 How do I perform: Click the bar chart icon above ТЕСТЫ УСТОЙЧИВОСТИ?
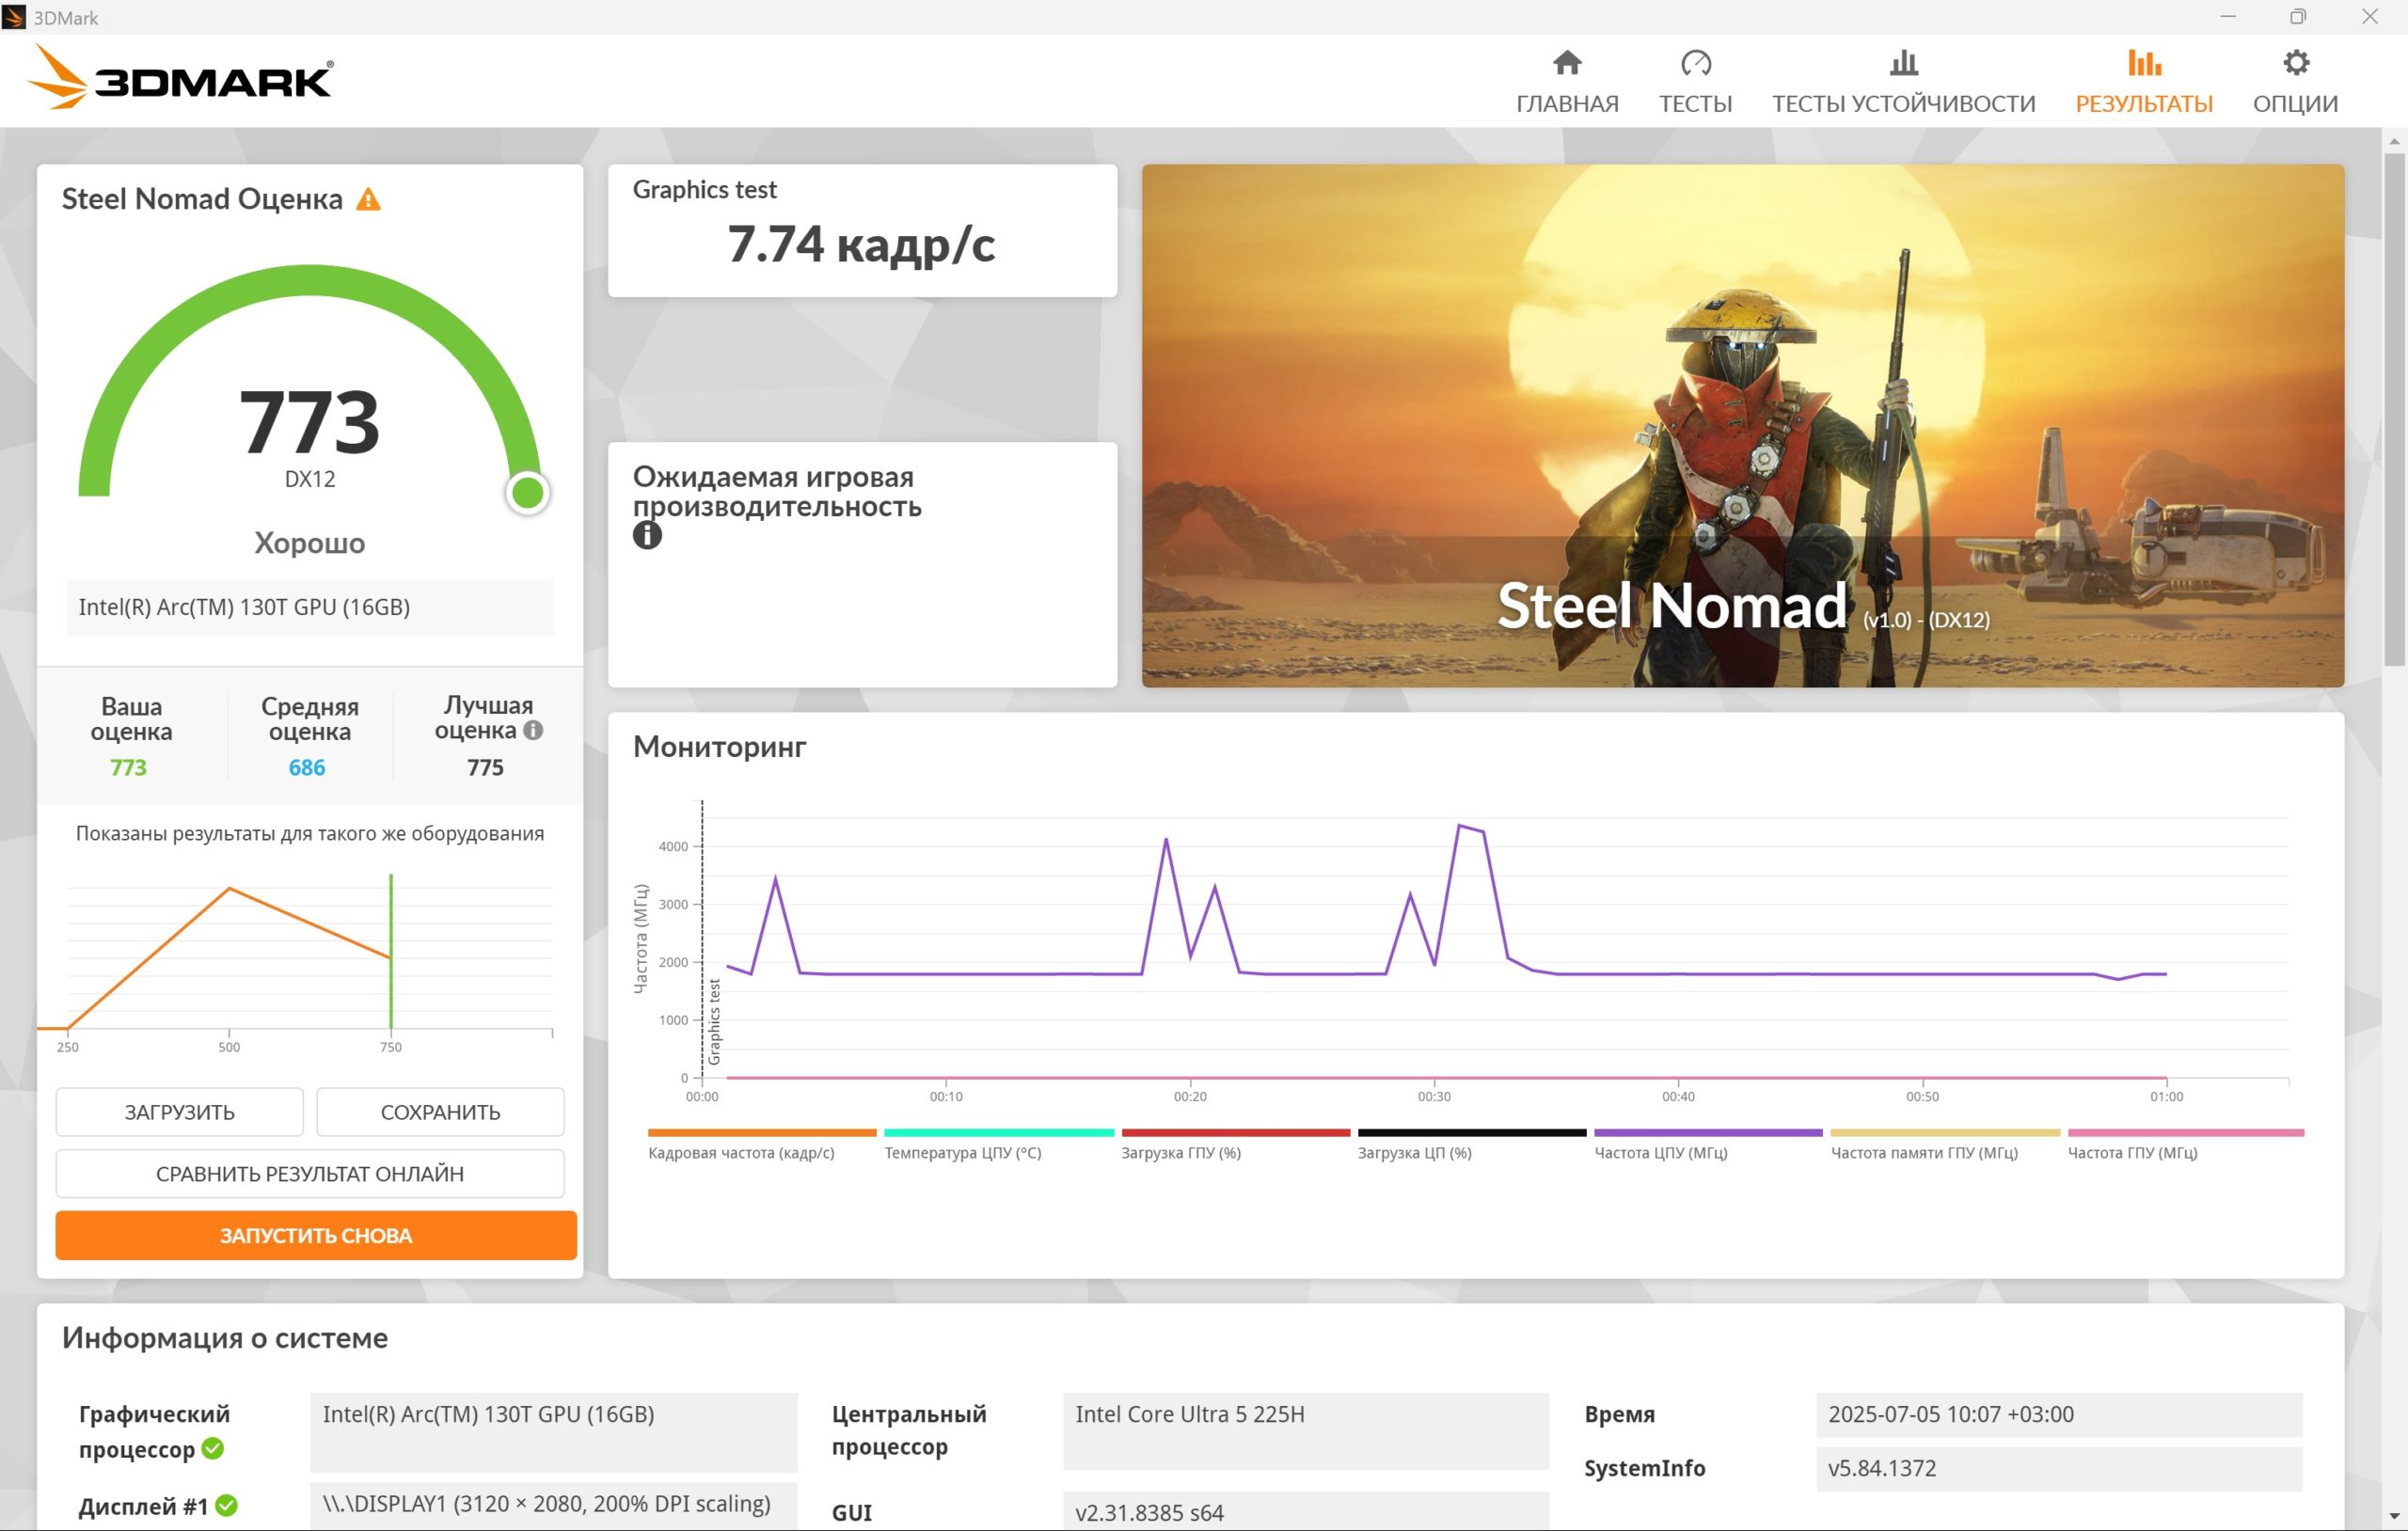click(x=1903, y=63)
